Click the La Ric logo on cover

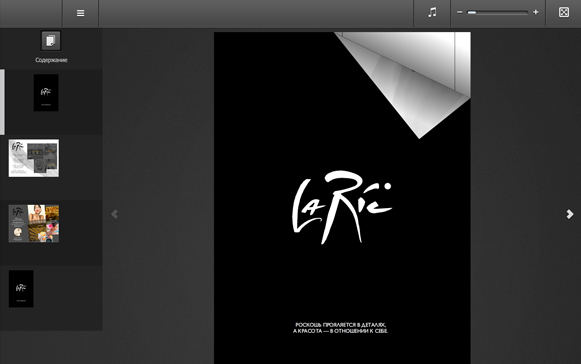pos(342,207)
